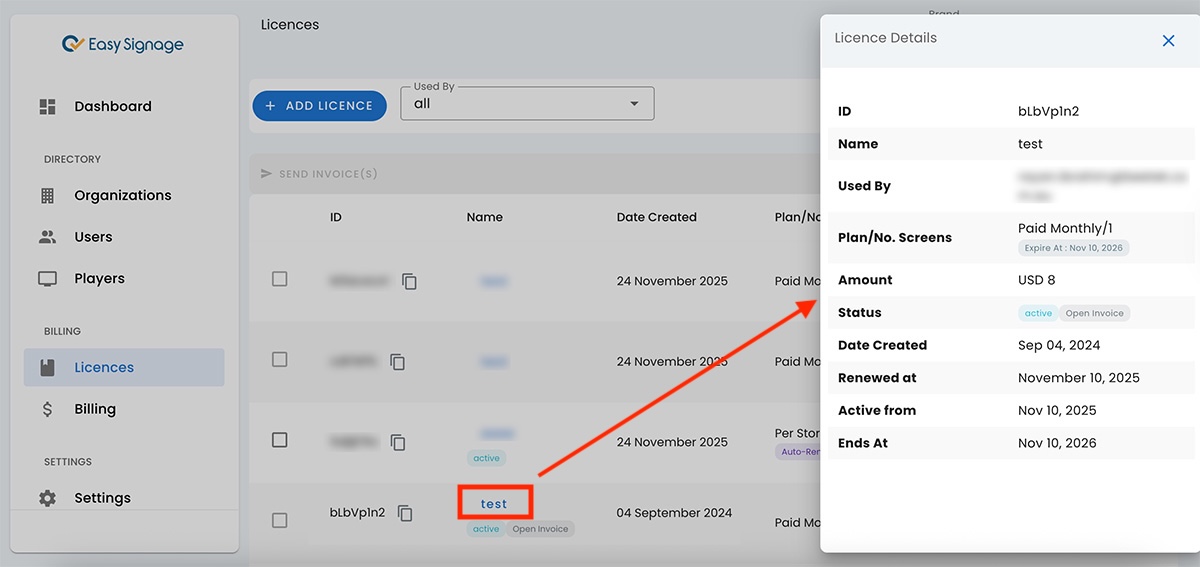
Task: Sort by Date Created column header
Action: (656, 217)
